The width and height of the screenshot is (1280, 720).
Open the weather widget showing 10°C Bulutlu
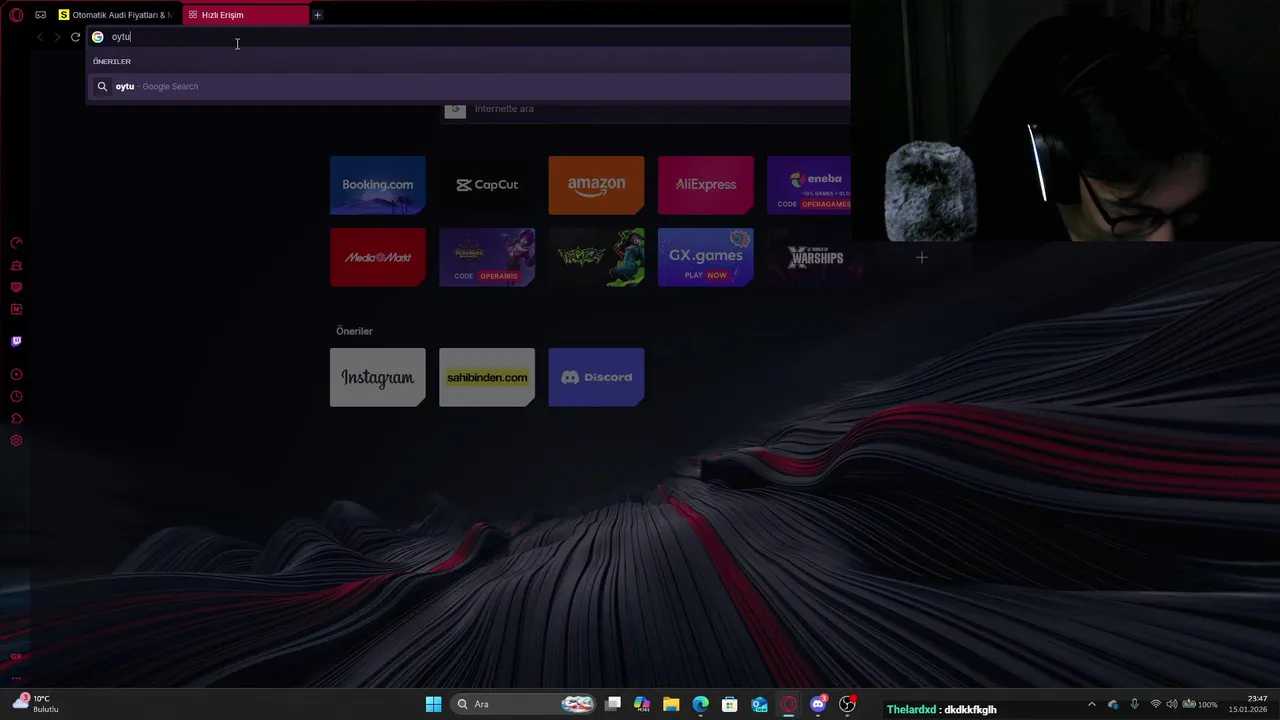[x=36, y=704]
